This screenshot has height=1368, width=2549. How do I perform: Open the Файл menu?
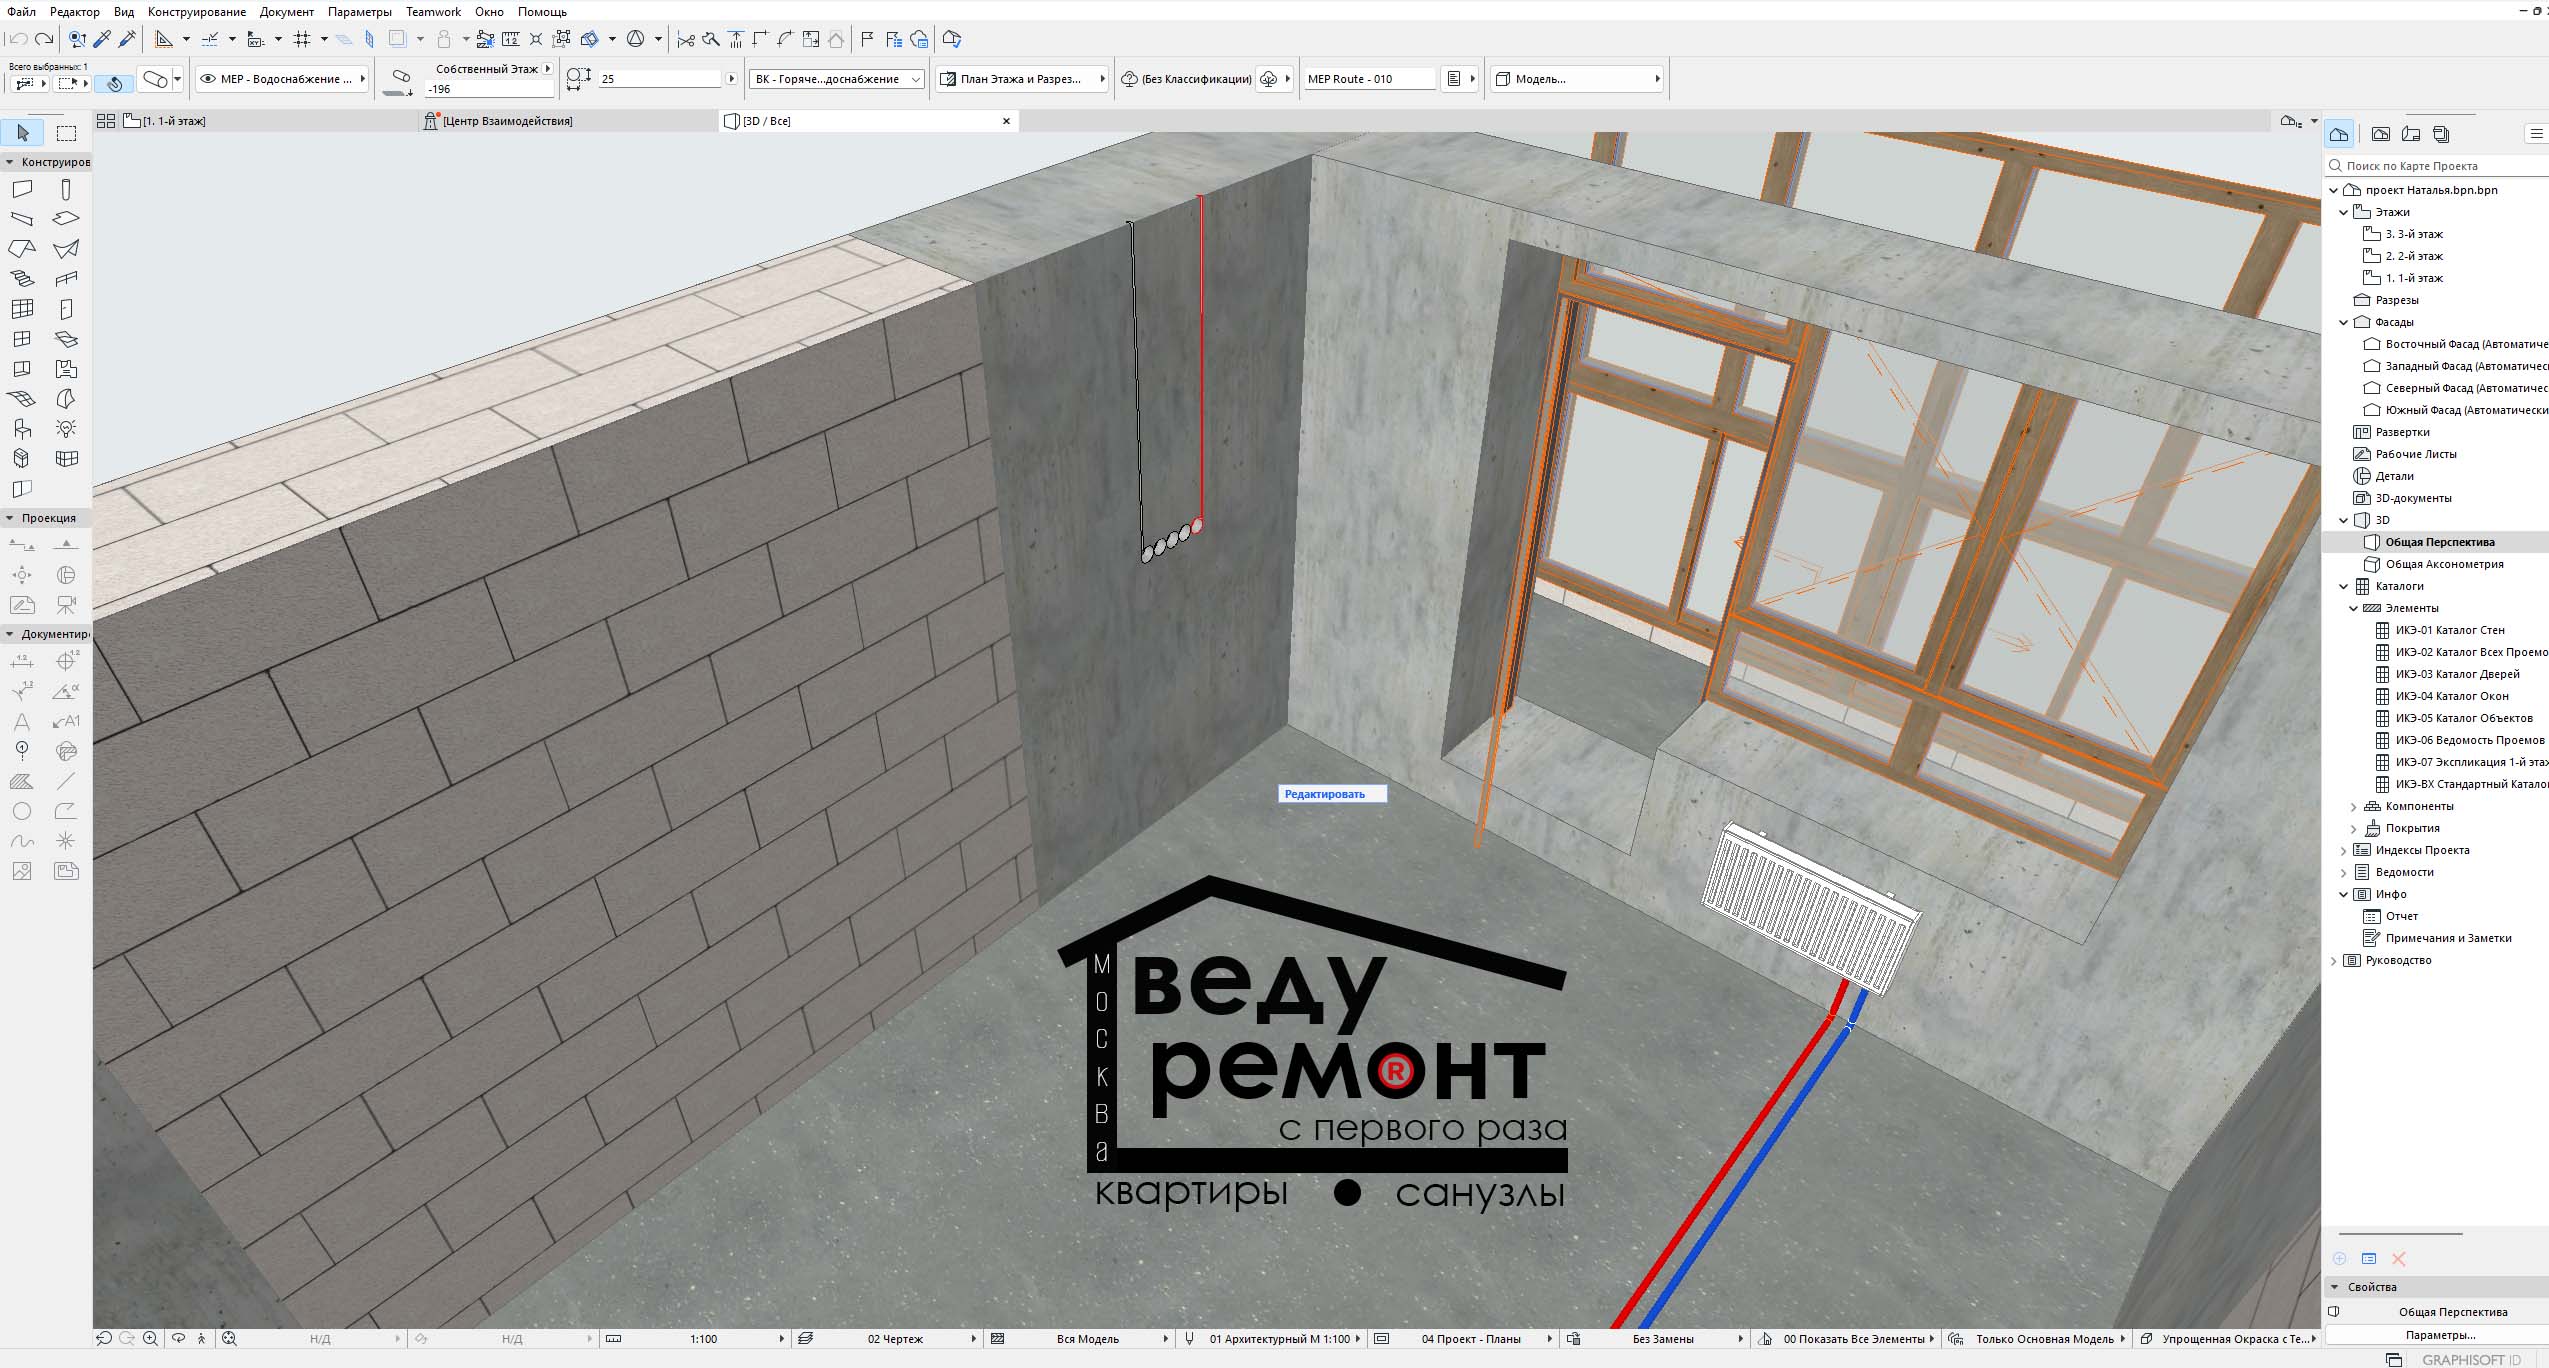point(21,12)
